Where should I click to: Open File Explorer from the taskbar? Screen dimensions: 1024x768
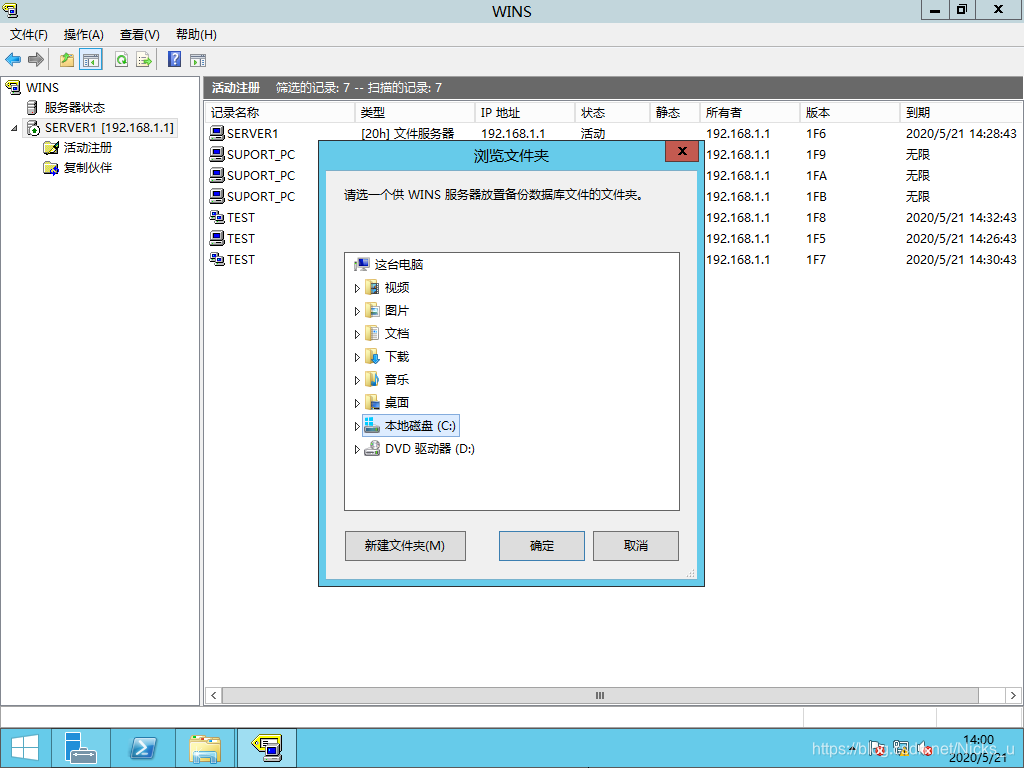(205, 748)
